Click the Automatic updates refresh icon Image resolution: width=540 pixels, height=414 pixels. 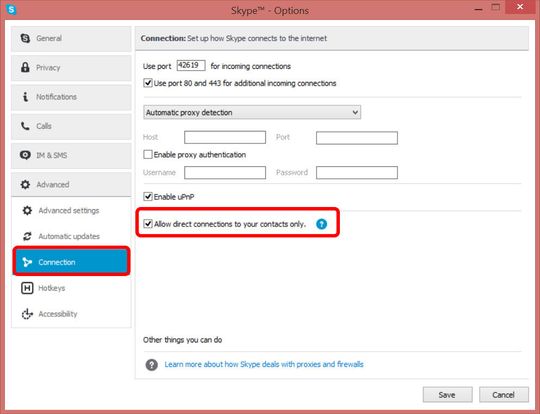tap(27, 236)
